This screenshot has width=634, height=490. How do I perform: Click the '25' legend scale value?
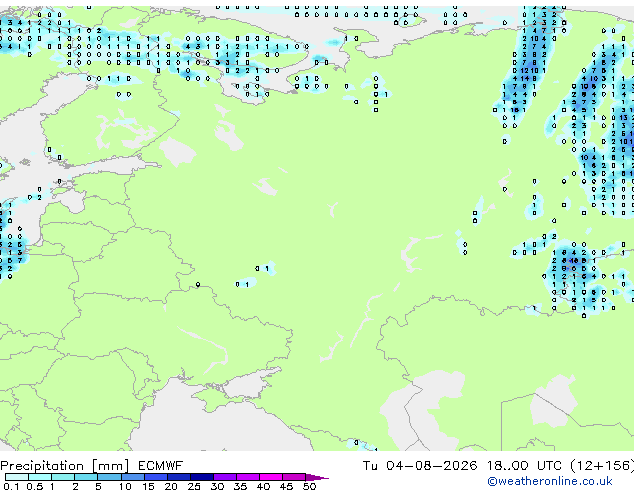coord(194,486)
